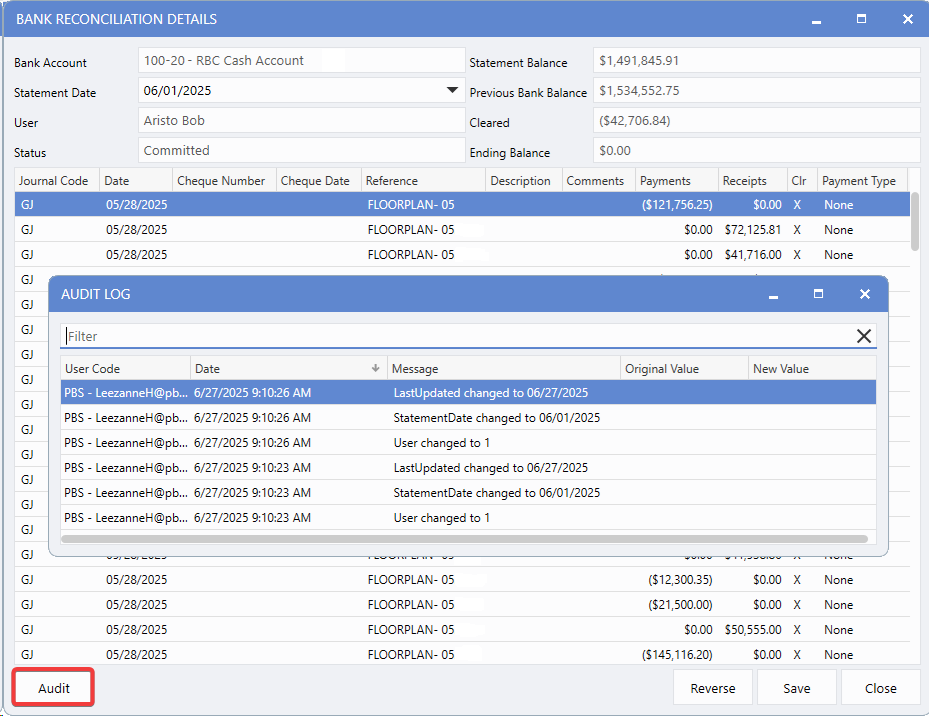Open the Statement Date dropdown

(451, 91)
